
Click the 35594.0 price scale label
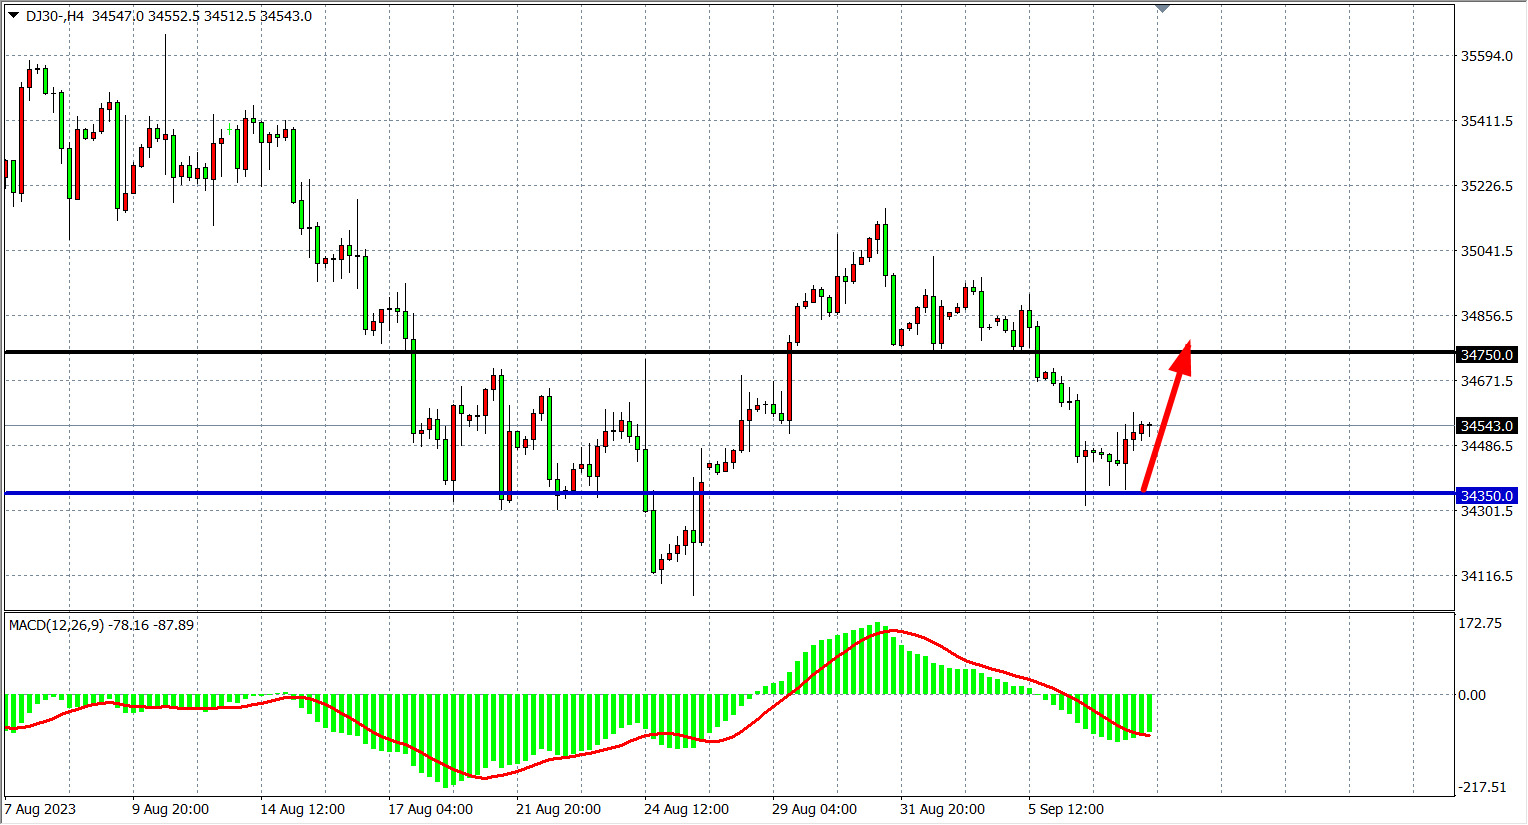point(1487,56)
